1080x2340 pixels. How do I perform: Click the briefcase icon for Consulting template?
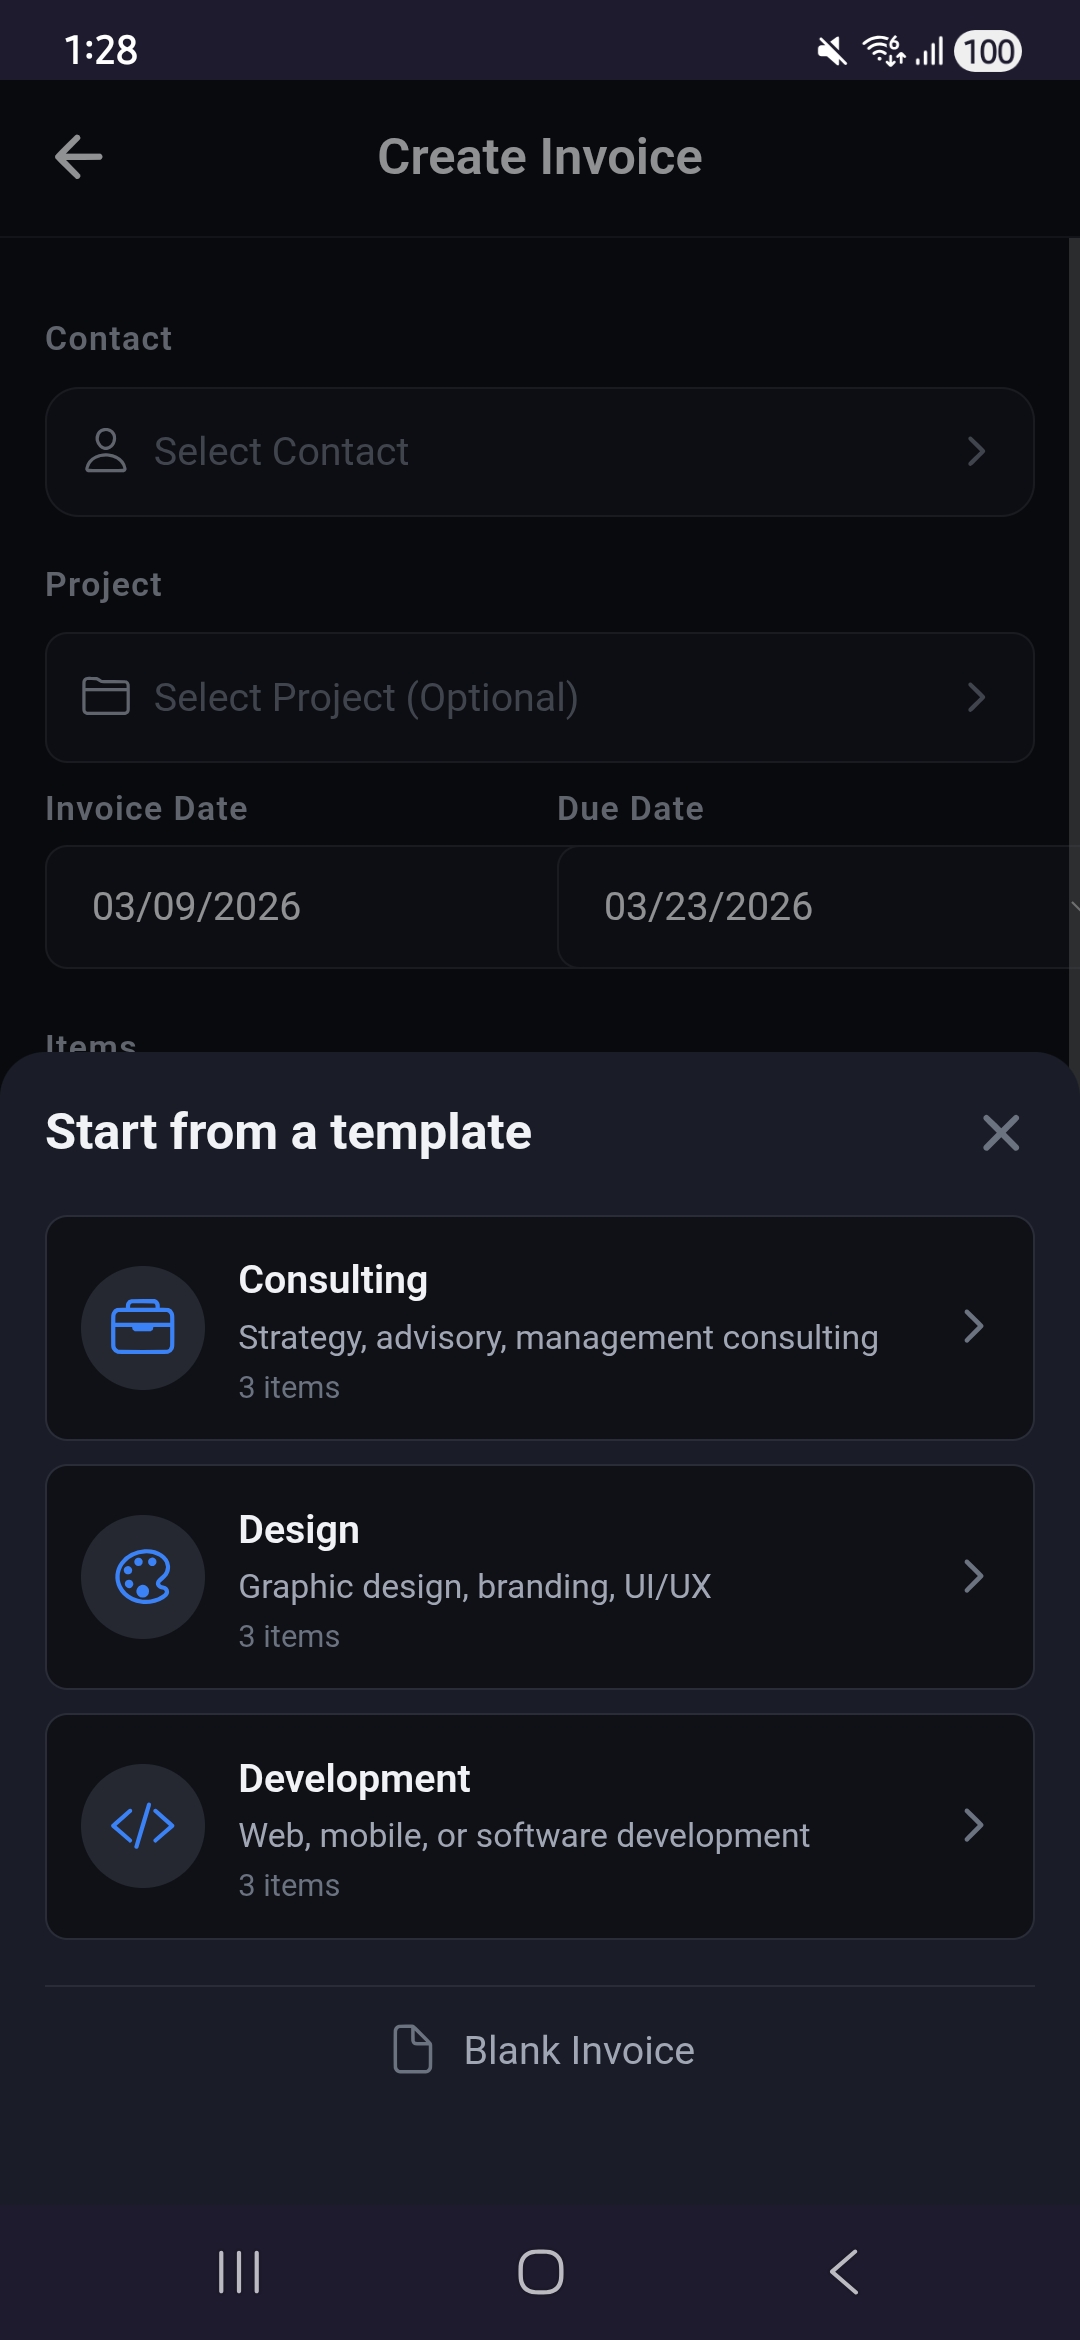(143, 1328)
